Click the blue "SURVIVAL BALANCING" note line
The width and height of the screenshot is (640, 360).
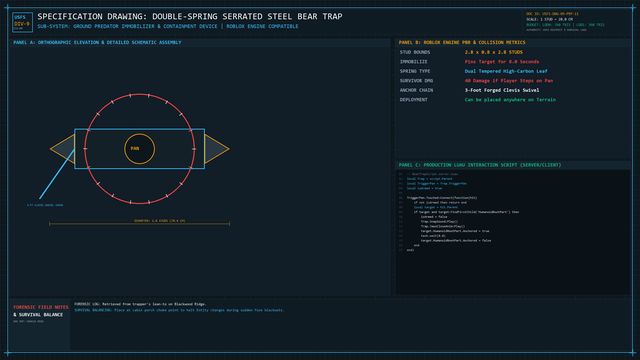tap(179, 310)
